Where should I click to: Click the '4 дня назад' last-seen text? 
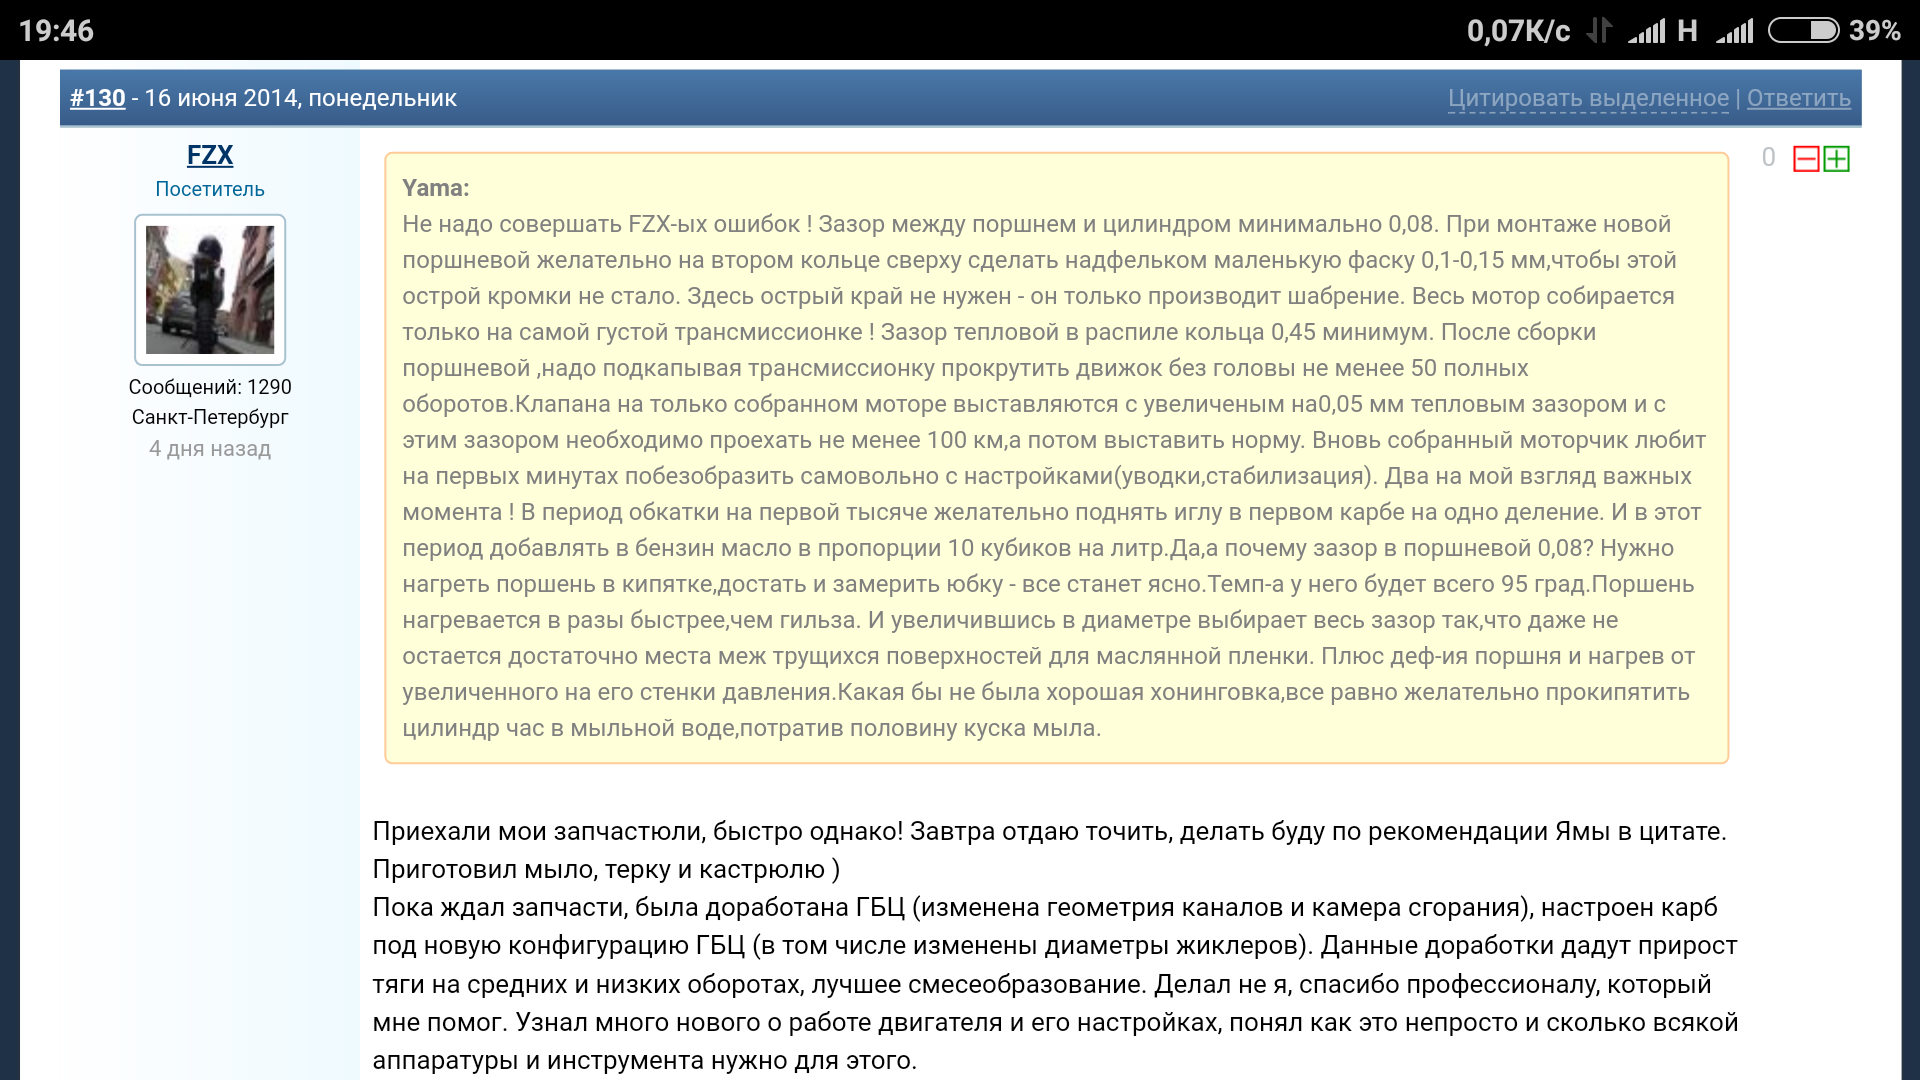pyautogui.click(x=210, y=449)
